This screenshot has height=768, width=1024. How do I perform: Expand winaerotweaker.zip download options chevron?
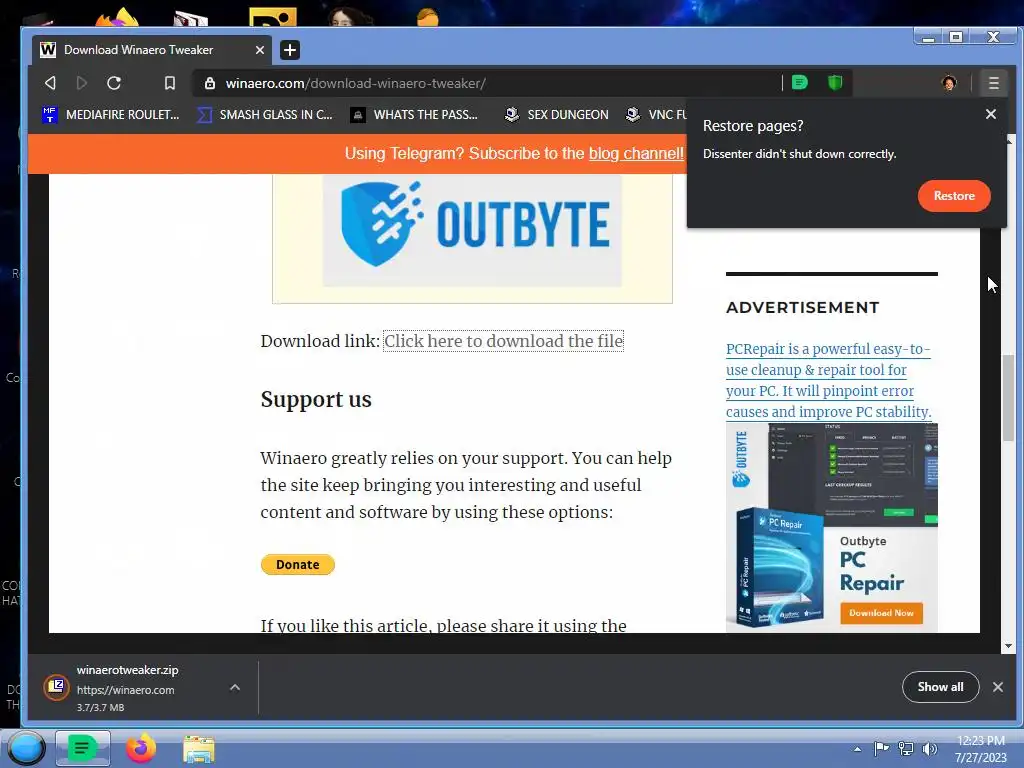coord(235,687)
